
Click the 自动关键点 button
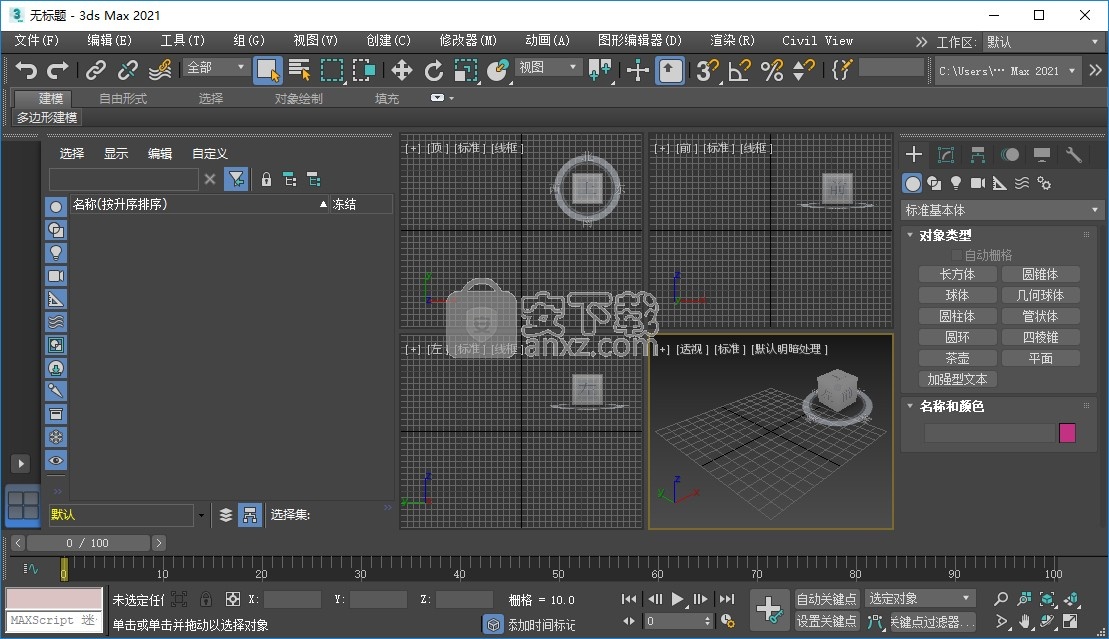[x=827, y=599]
